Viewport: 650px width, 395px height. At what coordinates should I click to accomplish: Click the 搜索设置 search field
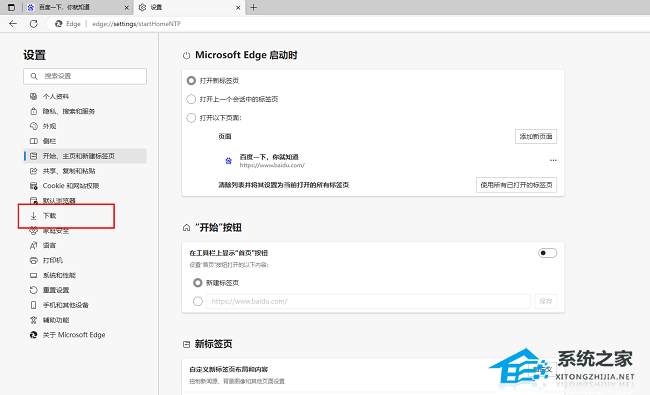point(85,76)
